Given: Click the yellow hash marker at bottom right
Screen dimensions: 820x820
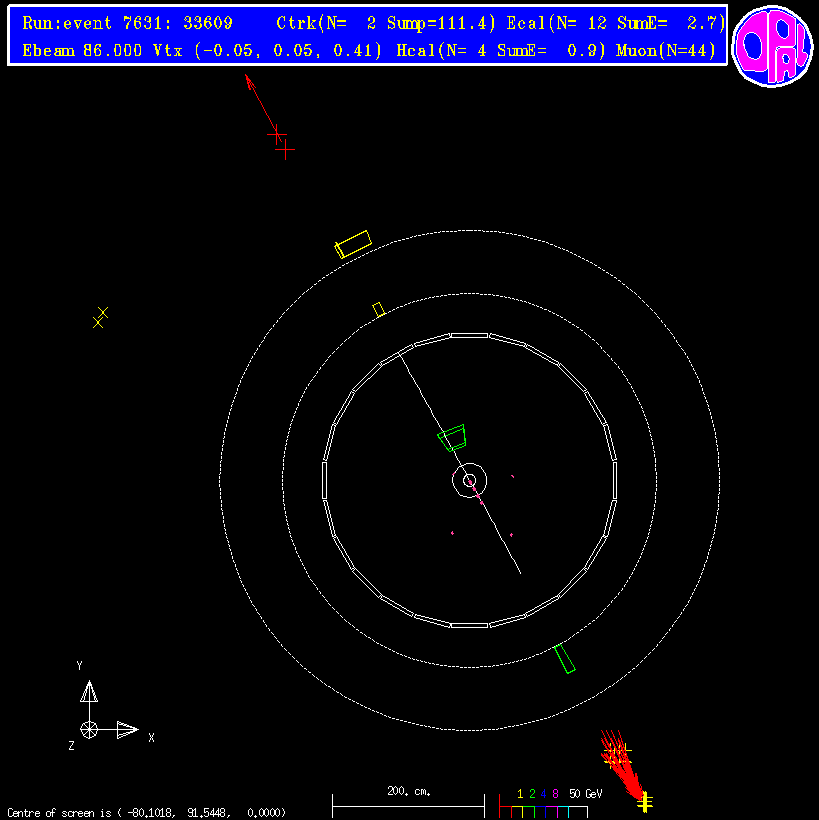Looking at the screenshot, I should (645, 801).
